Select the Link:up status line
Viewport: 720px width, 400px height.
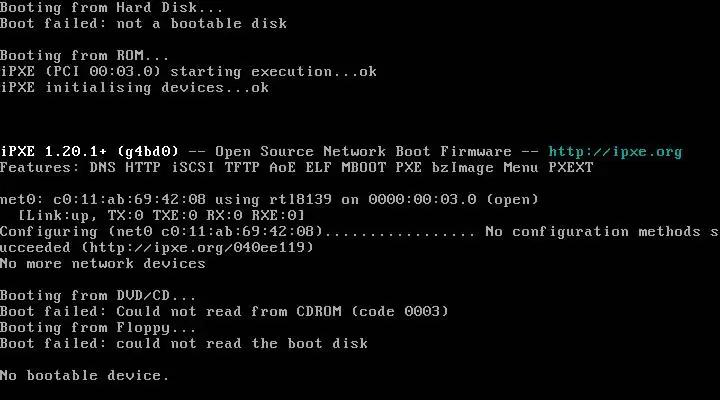coord(161,216)
